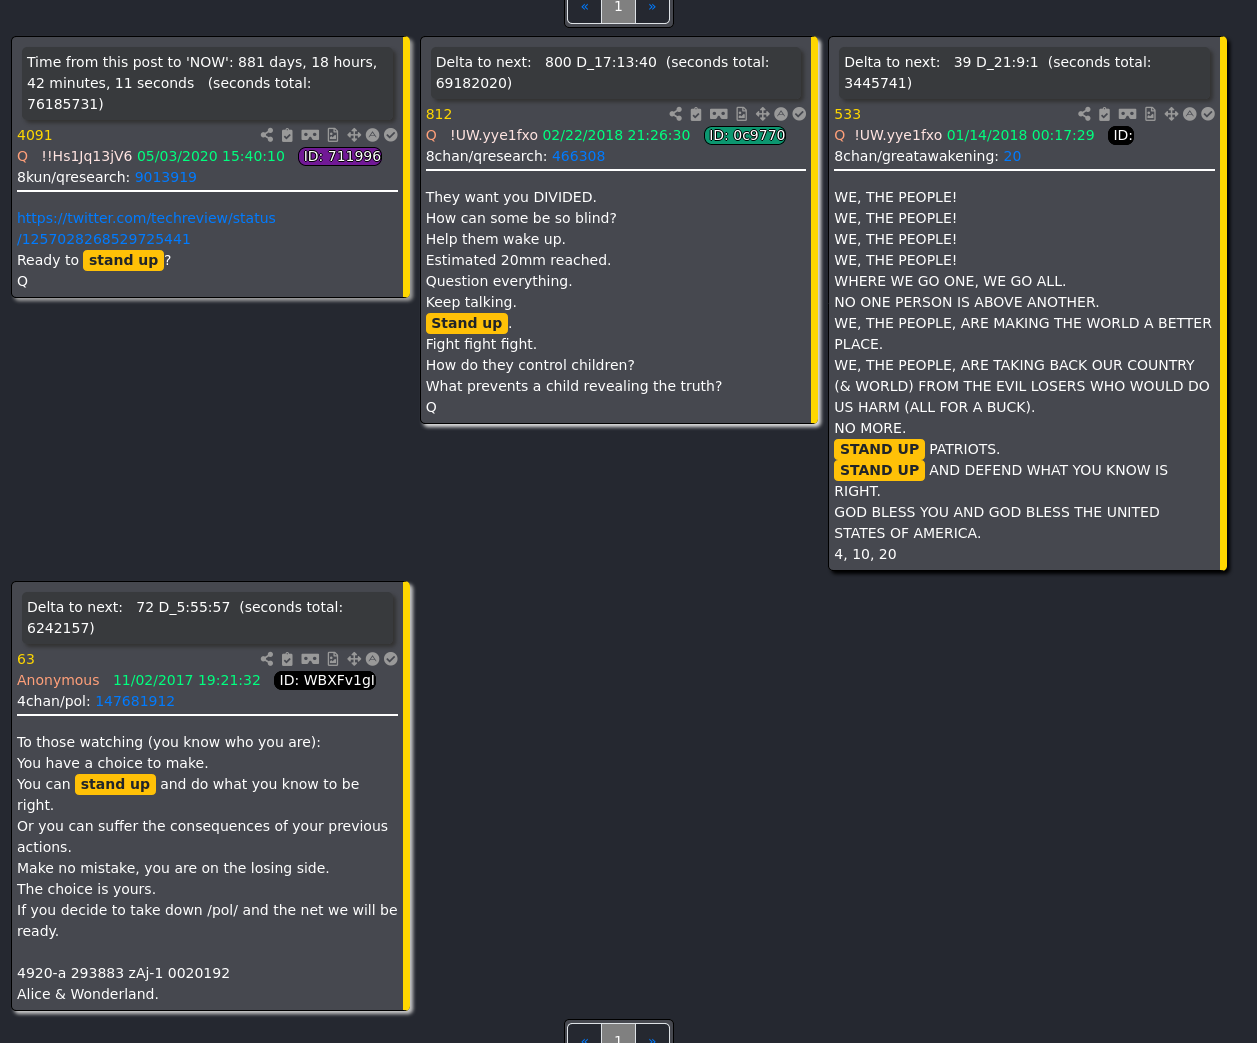The image size is (1257, 1043).
Task: Click 'Estimated 20mm reached.' line
Action: pyautogui.click(x=518, y=260)
